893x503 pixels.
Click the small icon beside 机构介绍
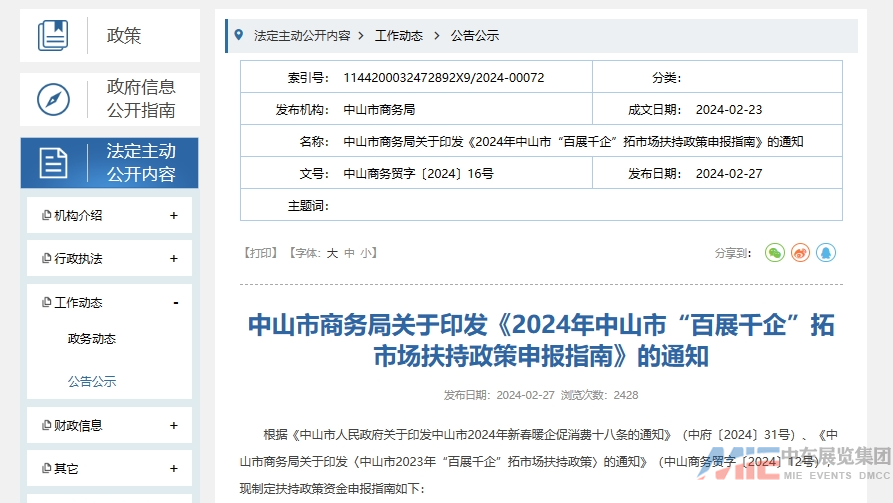(46, 215)
